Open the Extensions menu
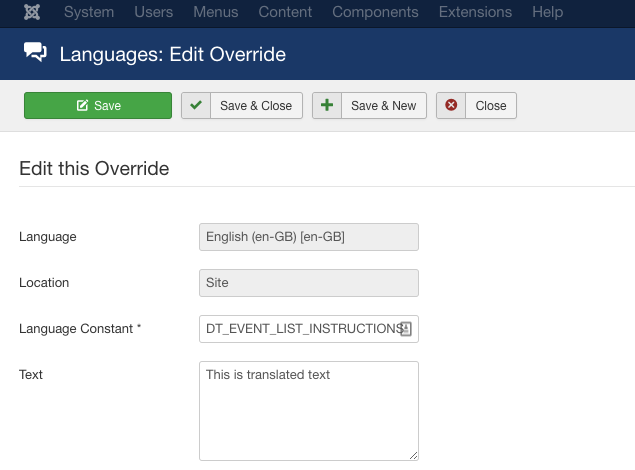The width and height of the screenshot is (635, 470). pyautogui.click(x=476, y=13)
